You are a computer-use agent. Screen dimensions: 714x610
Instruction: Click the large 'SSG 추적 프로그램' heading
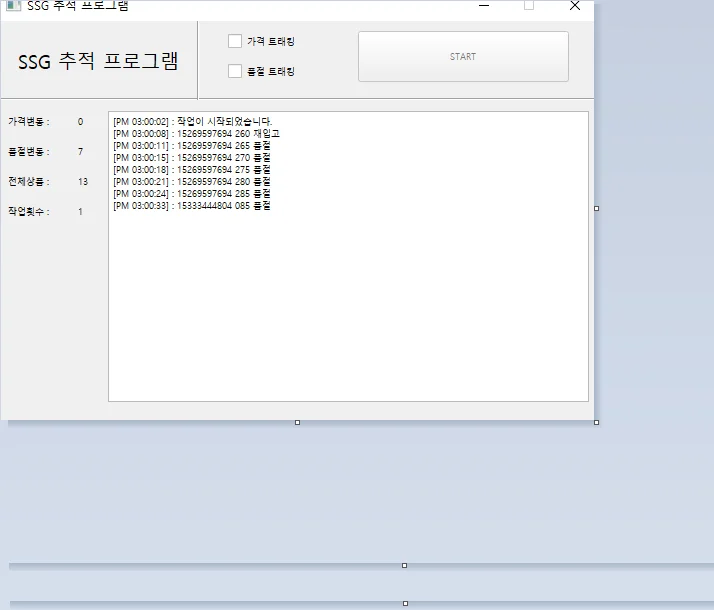point(98,61)
